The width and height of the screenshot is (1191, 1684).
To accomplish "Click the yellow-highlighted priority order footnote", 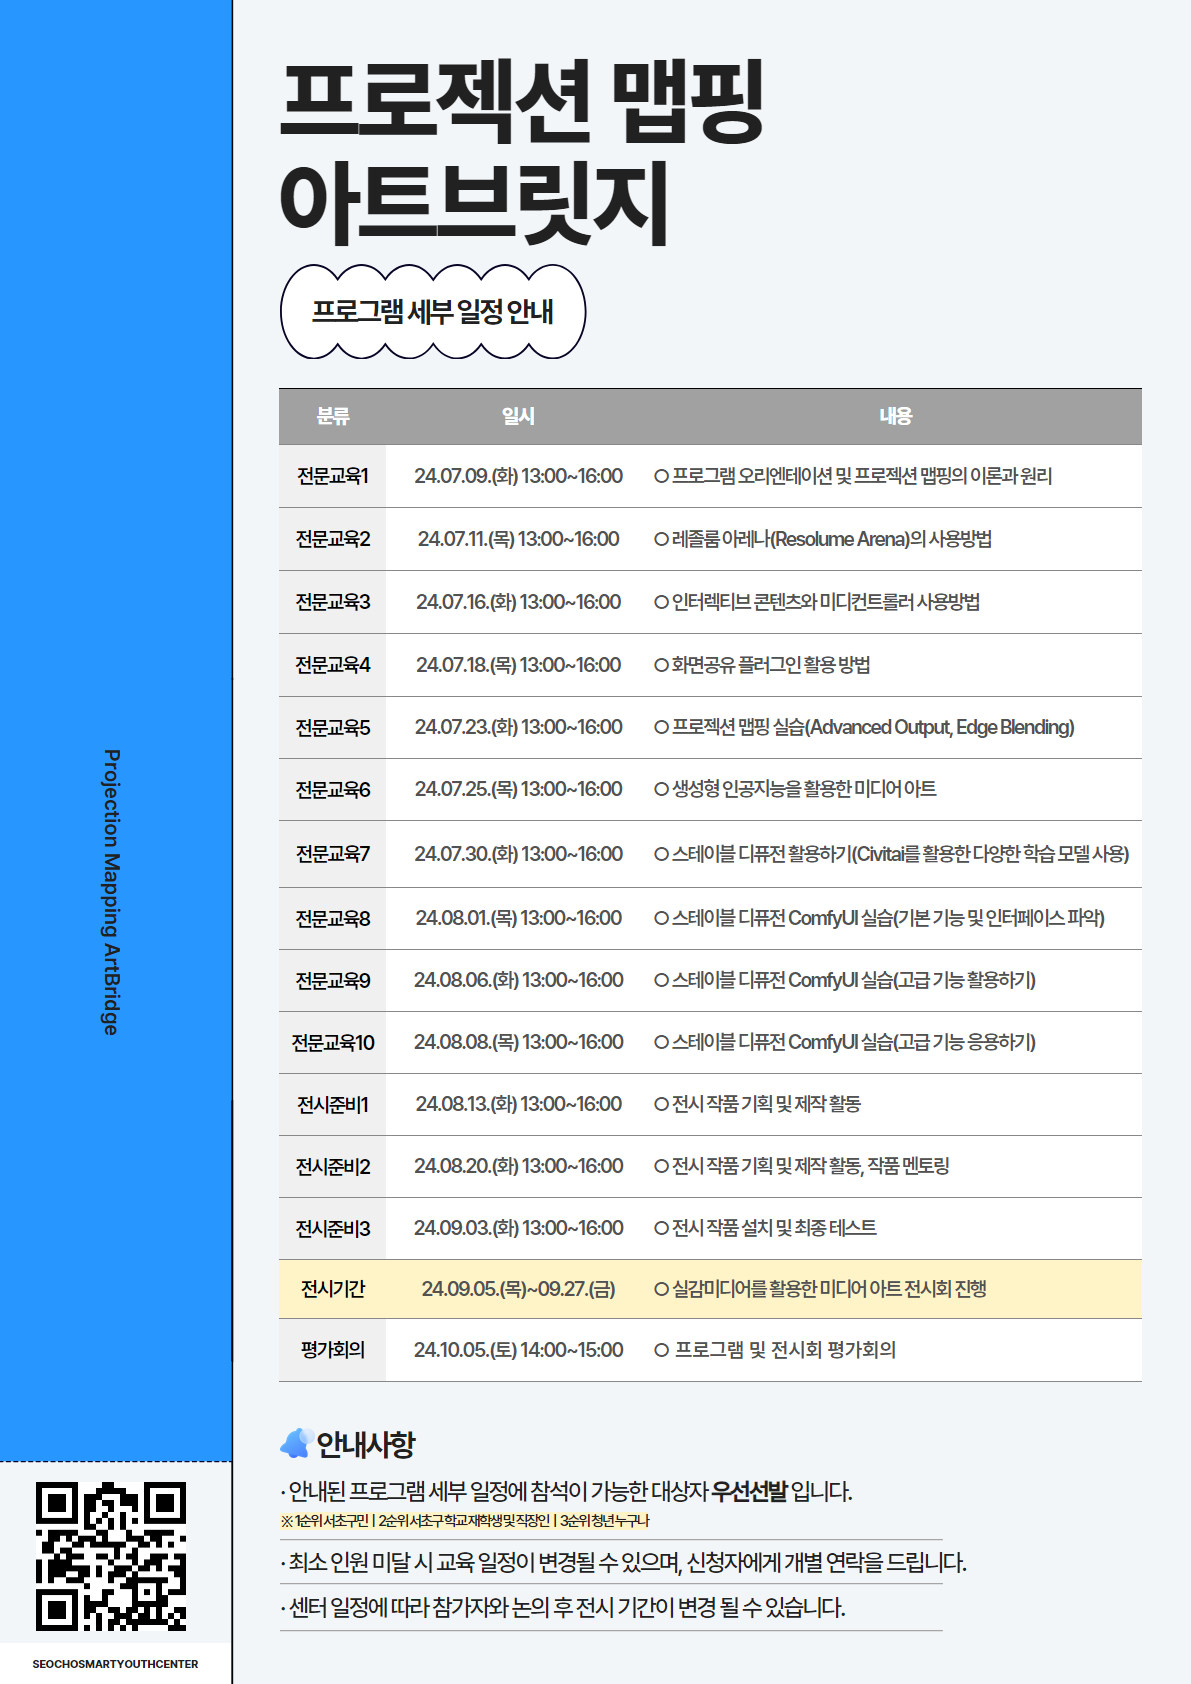I will click(465, 1521).
